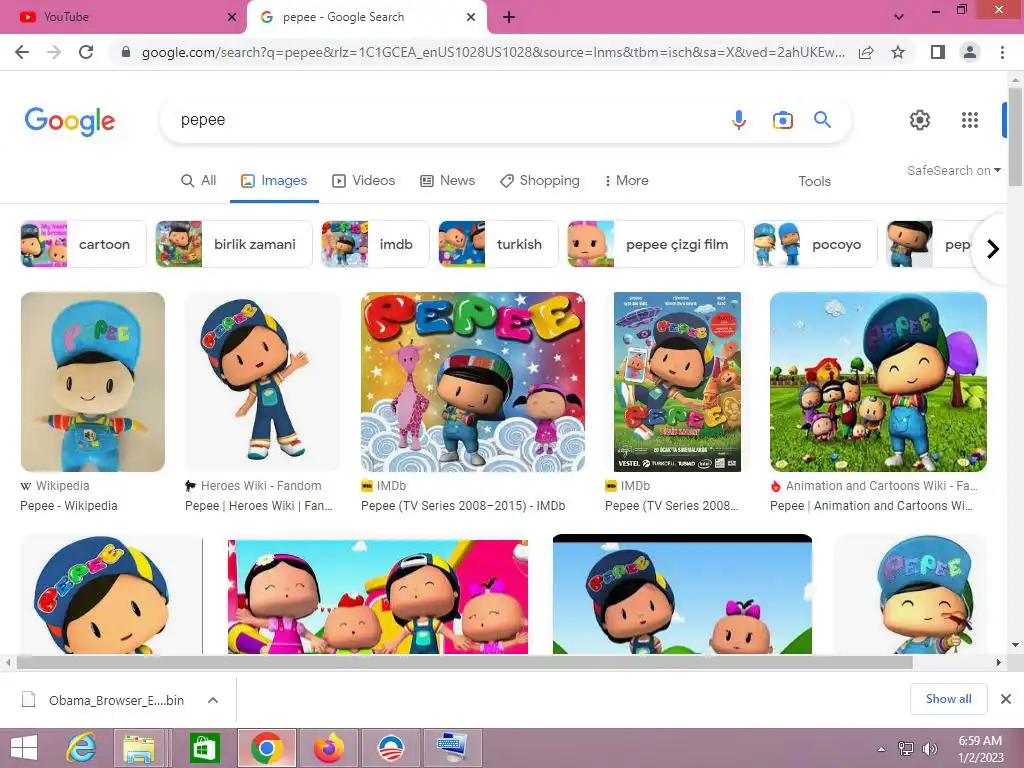
Task: Reload the page with the refresh icon
Action: point(86,52)
